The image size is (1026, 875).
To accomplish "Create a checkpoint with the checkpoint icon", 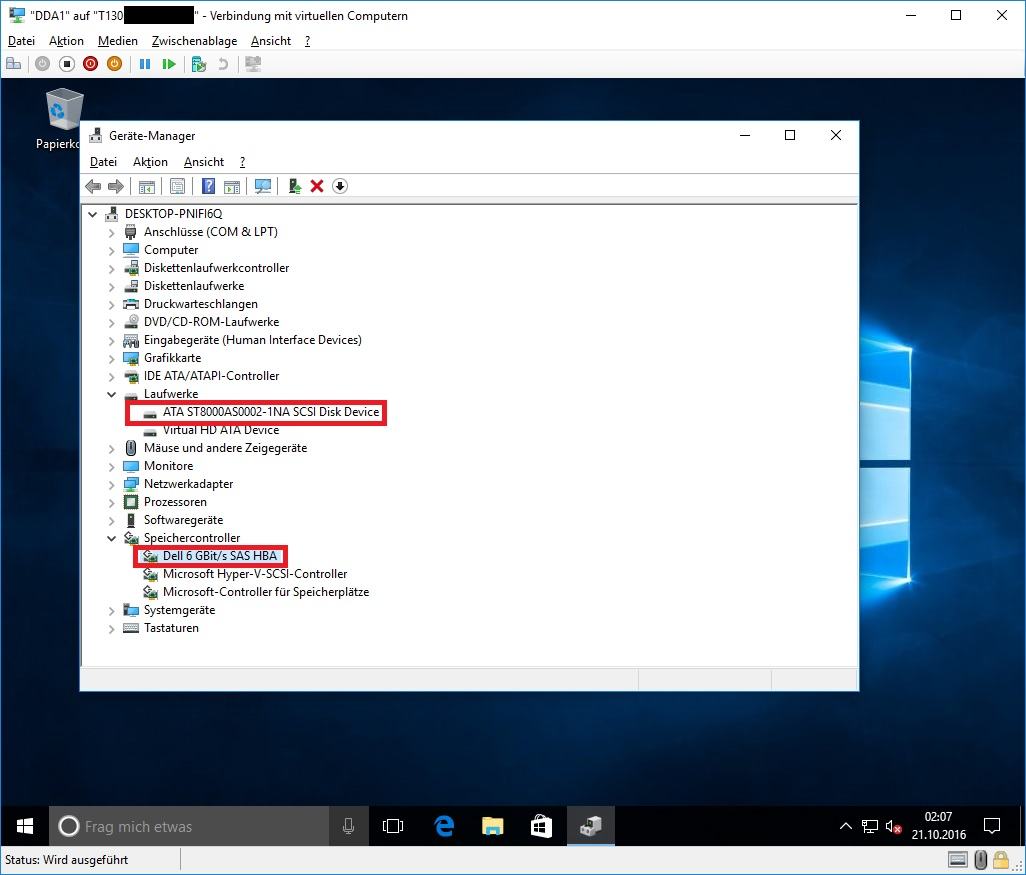I will [x=199, y=63].
